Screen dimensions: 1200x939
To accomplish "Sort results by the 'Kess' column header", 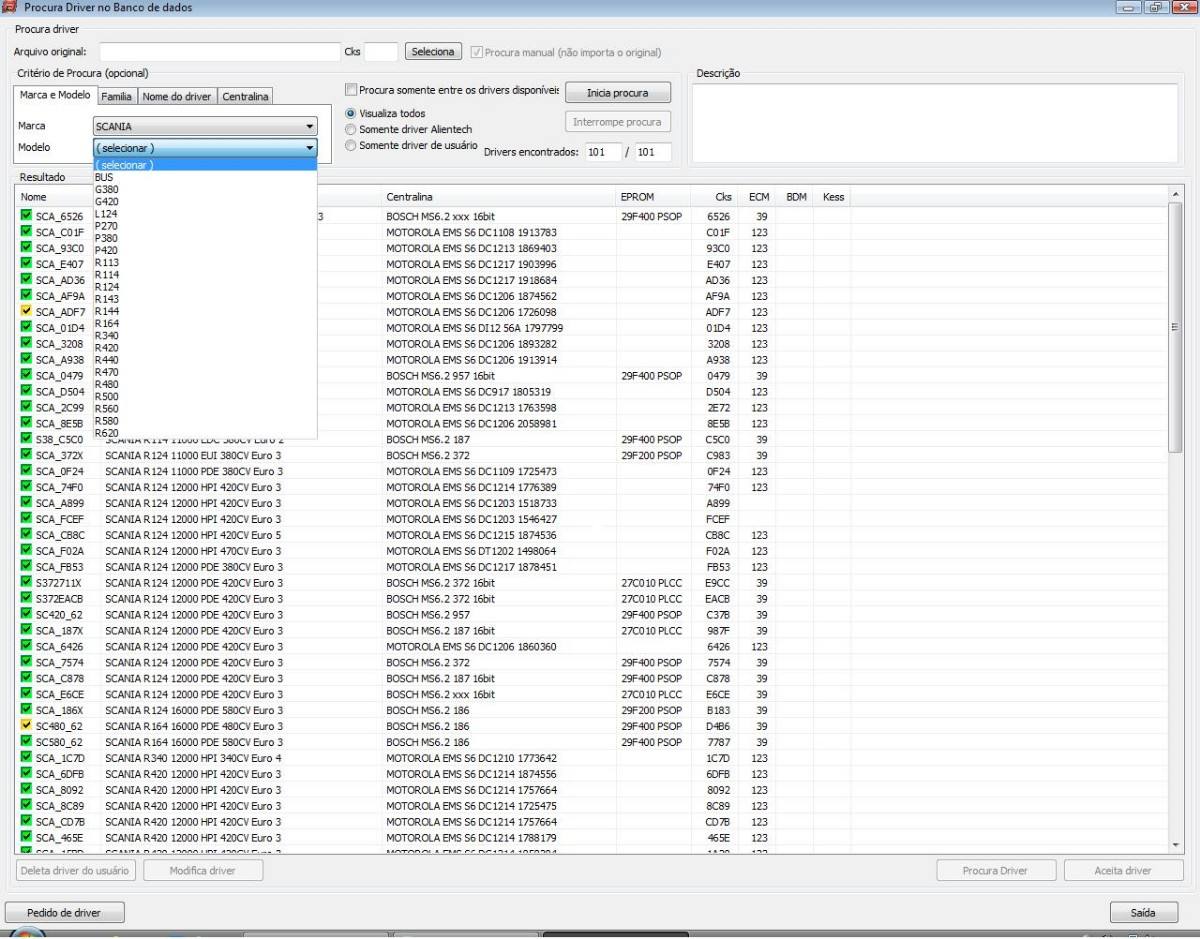I will coord(833,197).
